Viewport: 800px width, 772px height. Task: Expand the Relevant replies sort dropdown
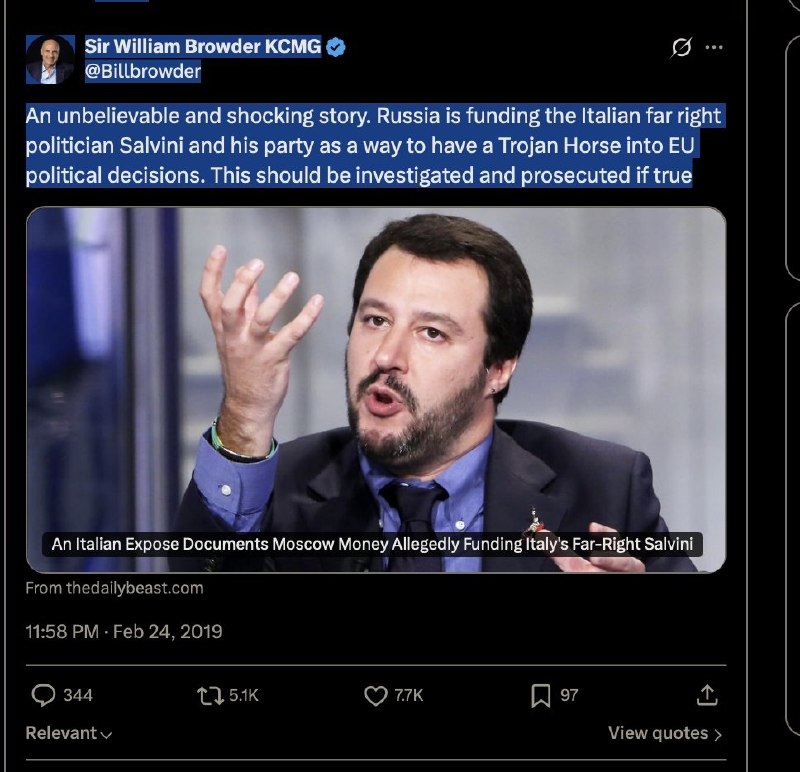69,733
